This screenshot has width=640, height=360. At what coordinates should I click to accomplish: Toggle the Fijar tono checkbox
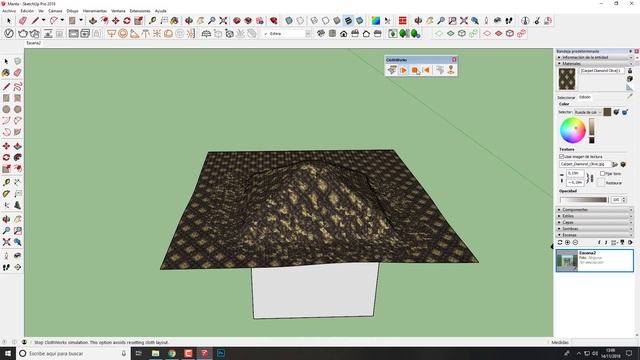602,173
